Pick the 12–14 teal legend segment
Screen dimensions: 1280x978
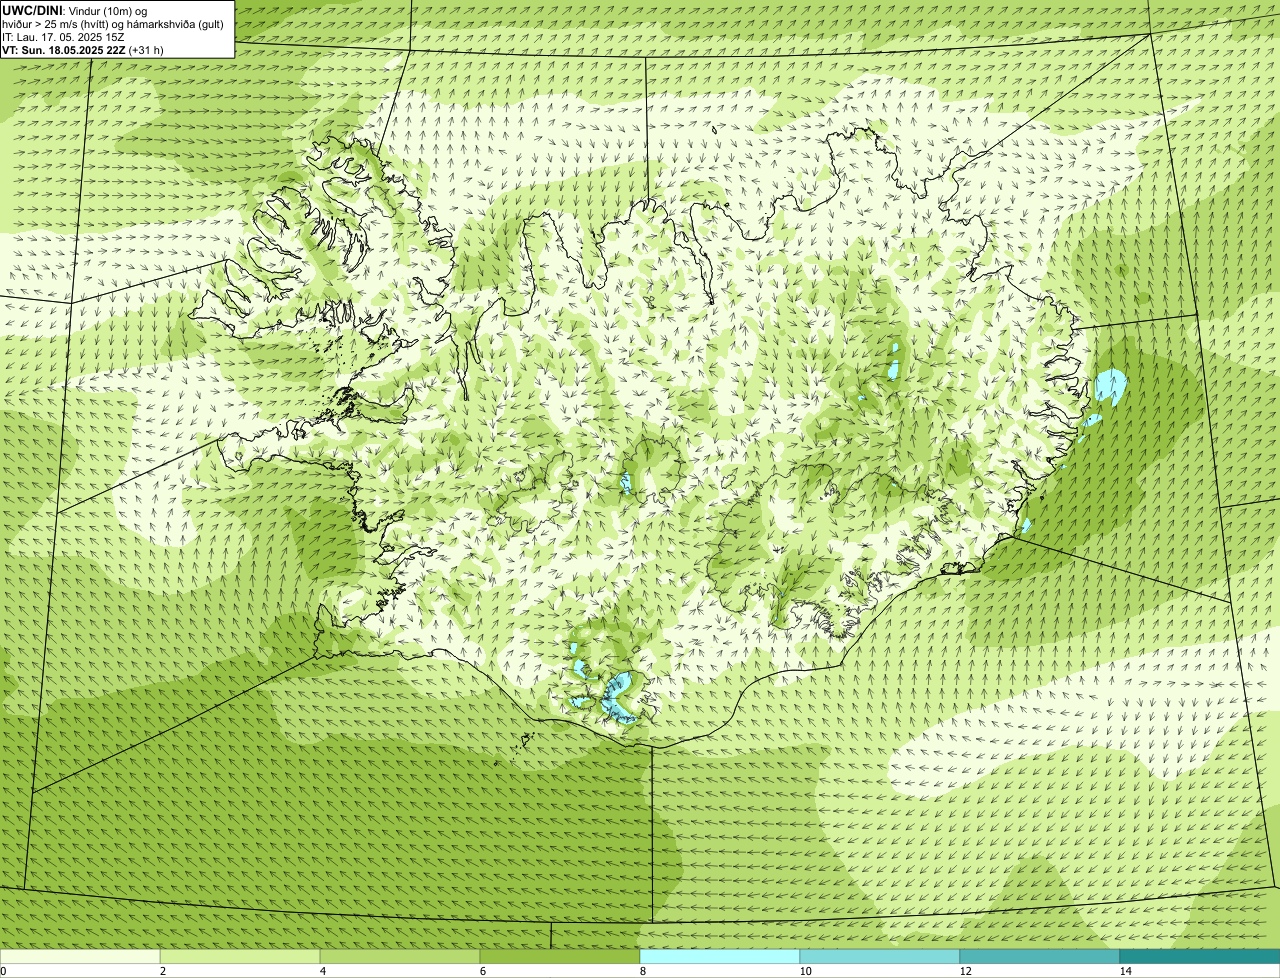coord(1040,956)
